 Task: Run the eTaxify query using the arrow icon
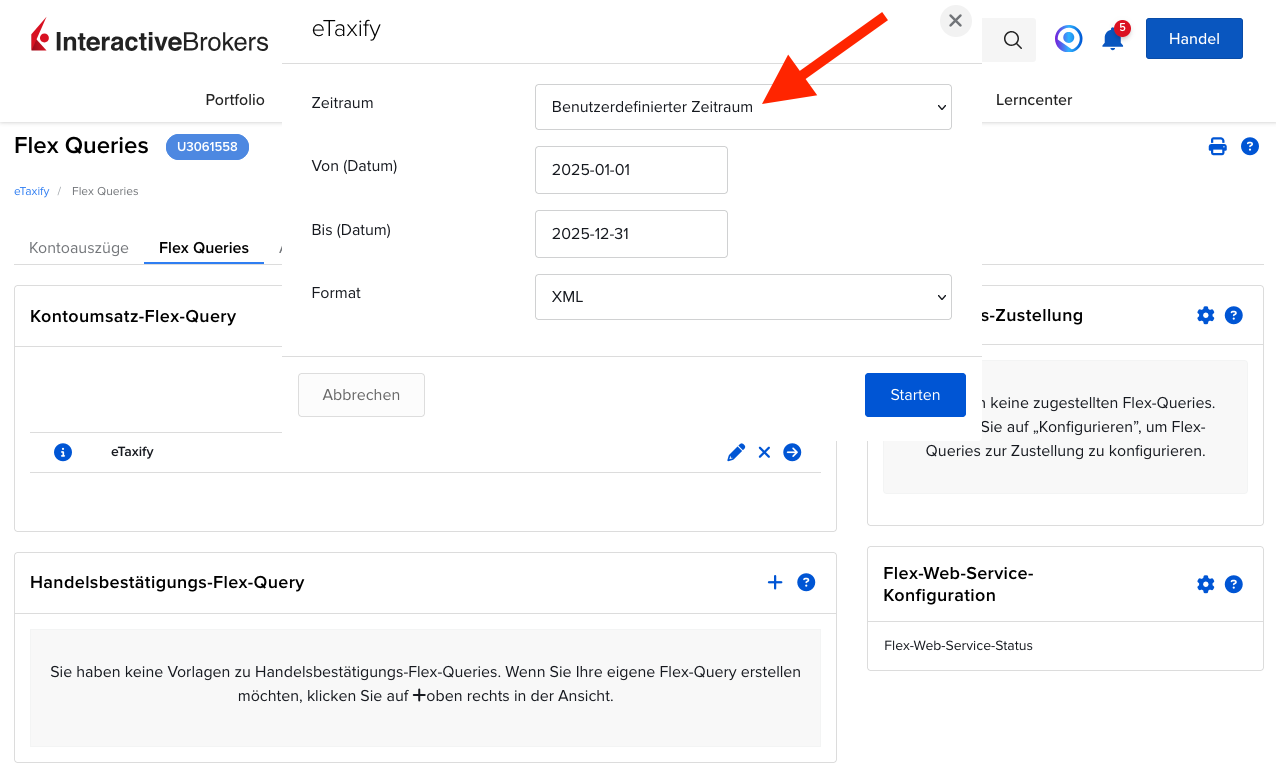click(792, 452)
